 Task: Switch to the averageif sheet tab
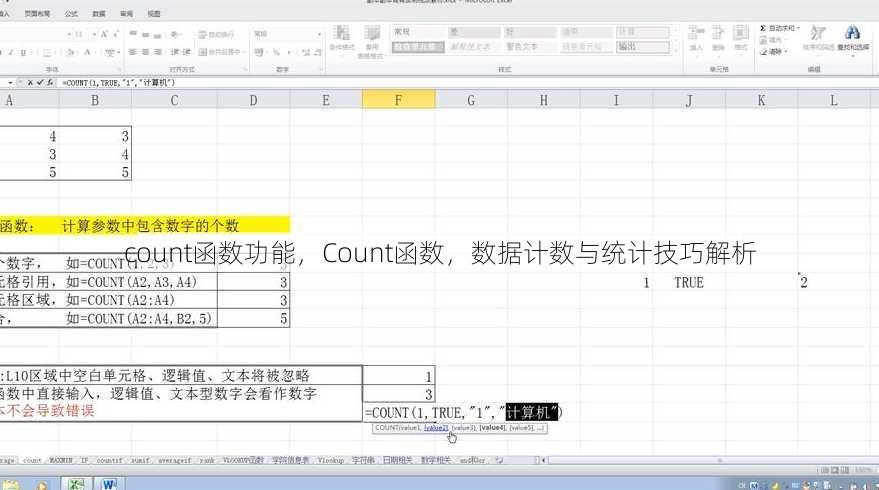[174, 460]
